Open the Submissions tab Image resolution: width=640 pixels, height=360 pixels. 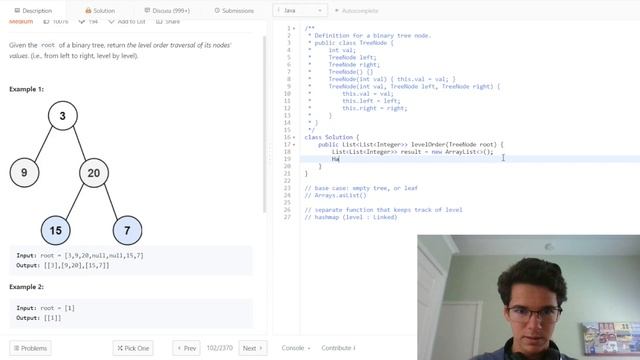click(x=234, y=11)
